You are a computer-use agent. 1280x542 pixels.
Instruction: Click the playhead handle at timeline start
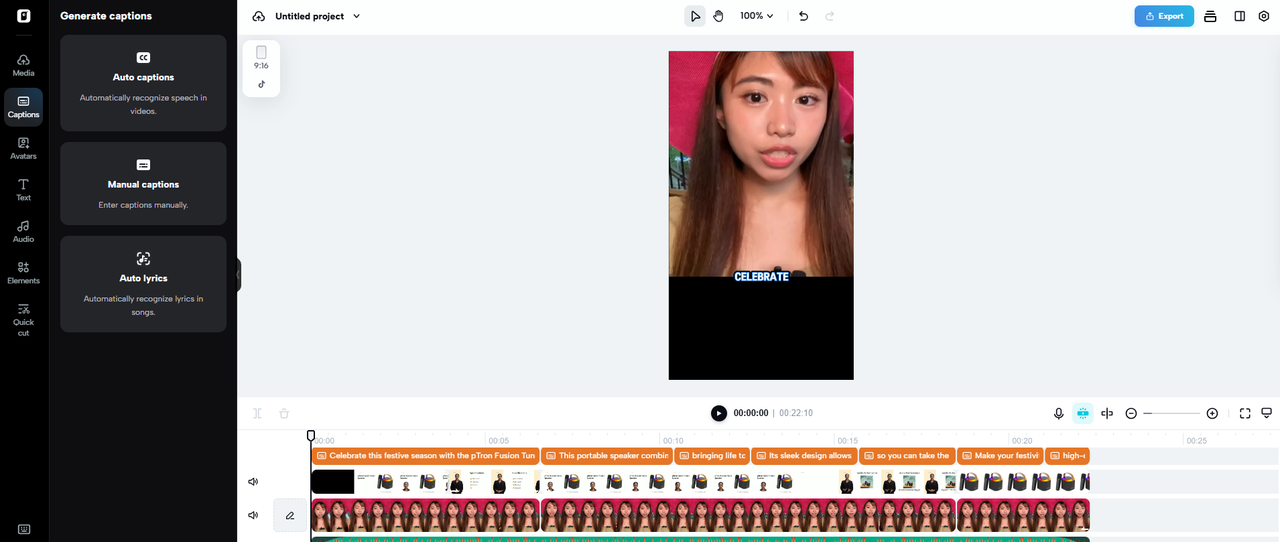311,436
